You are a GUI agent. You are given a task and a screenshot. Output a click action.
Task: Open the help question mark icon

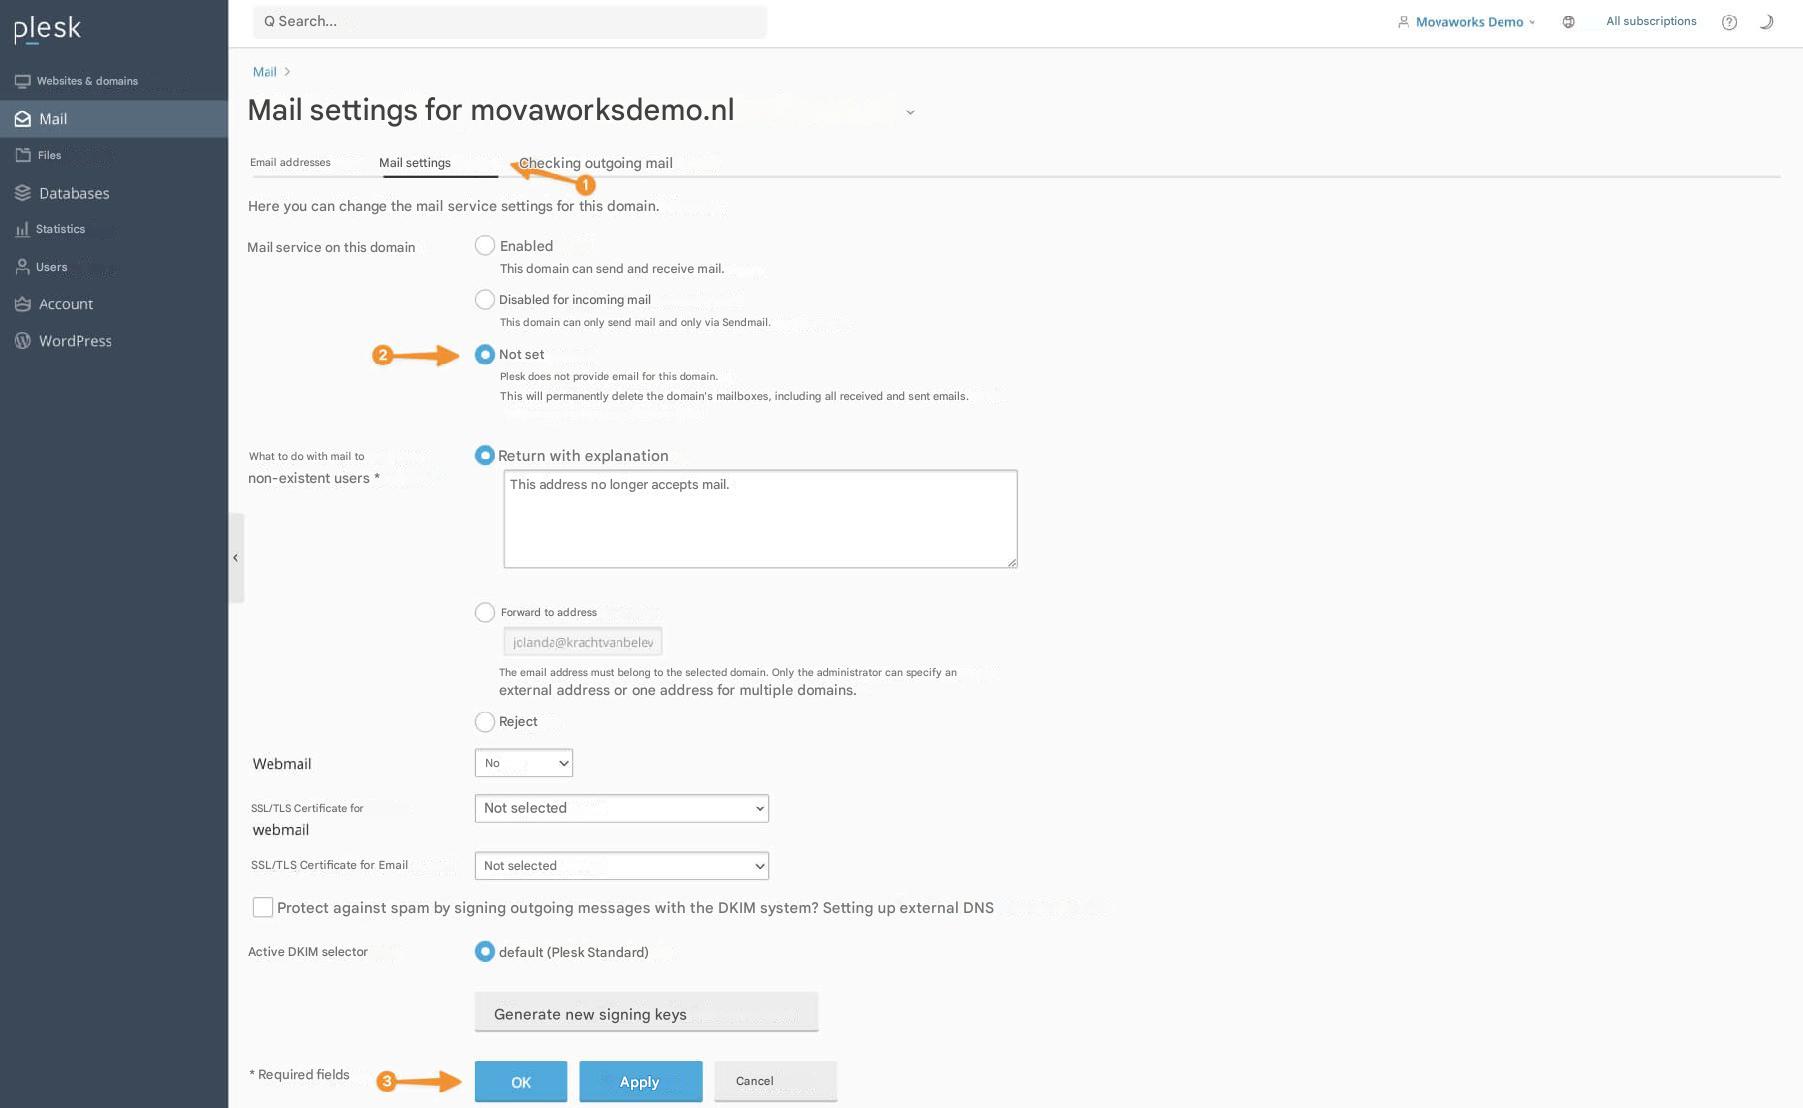[x=1729, y=22]
